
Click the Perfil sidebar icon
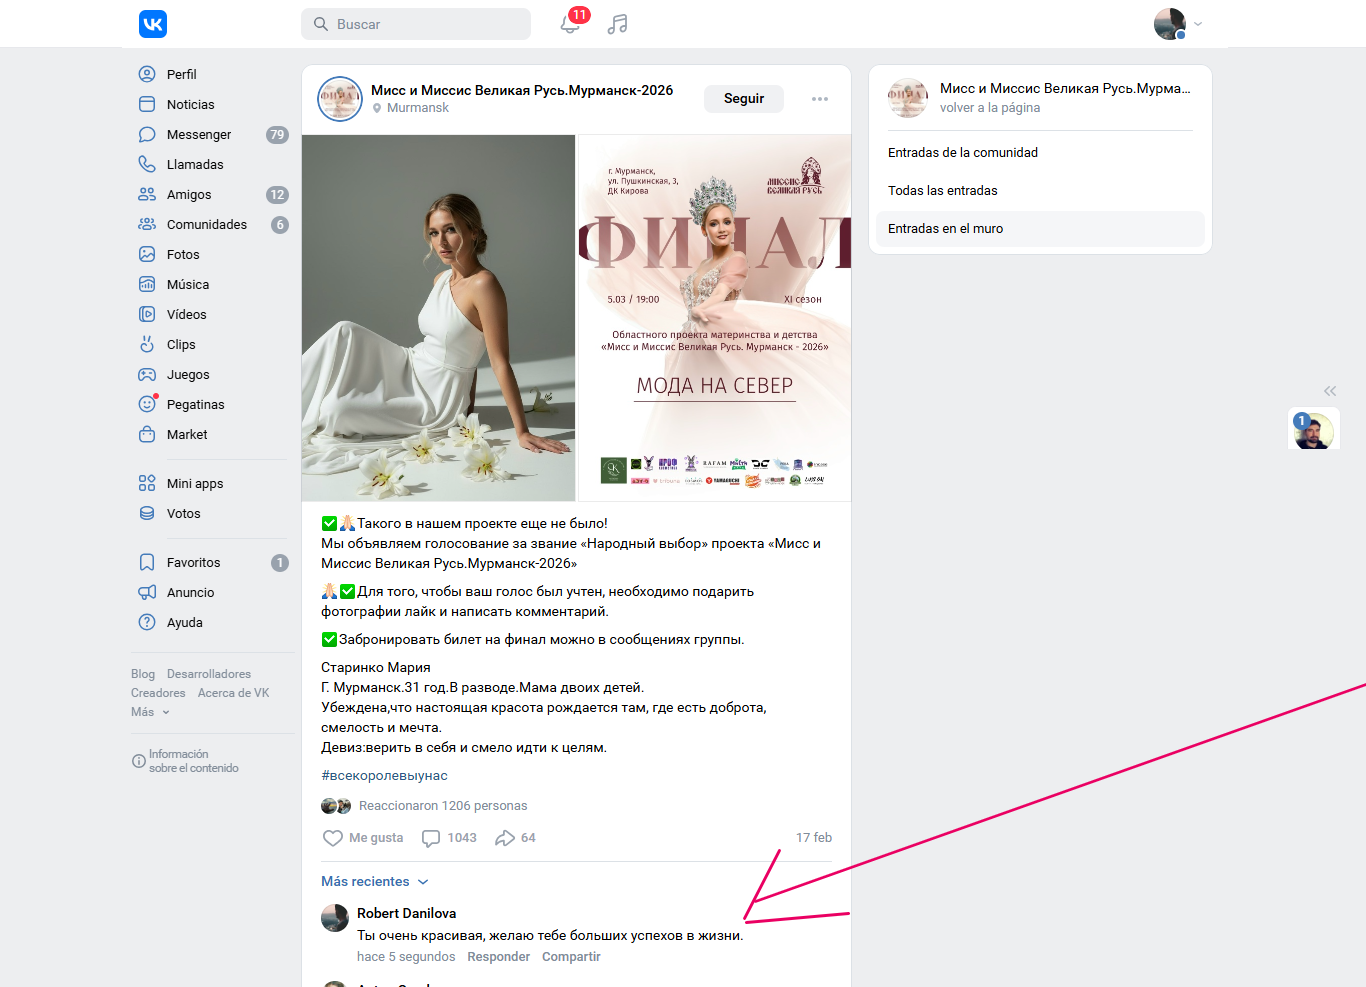coord(147,74)
